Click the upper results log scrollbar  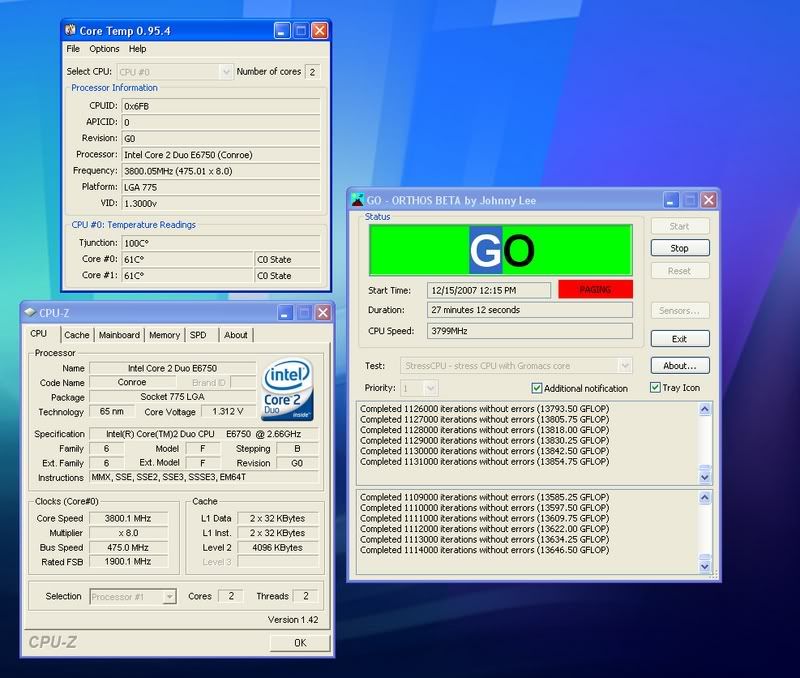tap(704, 442)
